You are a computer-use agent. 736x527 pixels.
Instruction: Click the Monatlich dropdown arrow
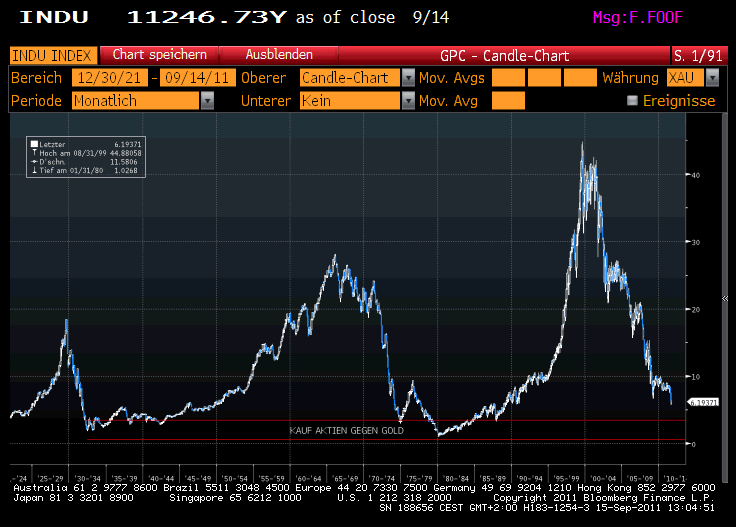point(207,101)
